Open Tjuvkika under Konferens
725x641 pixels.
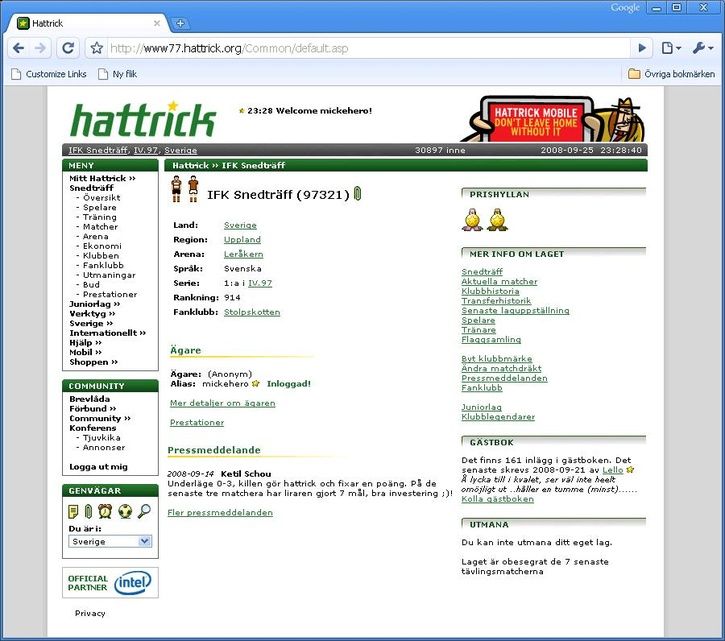[x=101, y=438]
